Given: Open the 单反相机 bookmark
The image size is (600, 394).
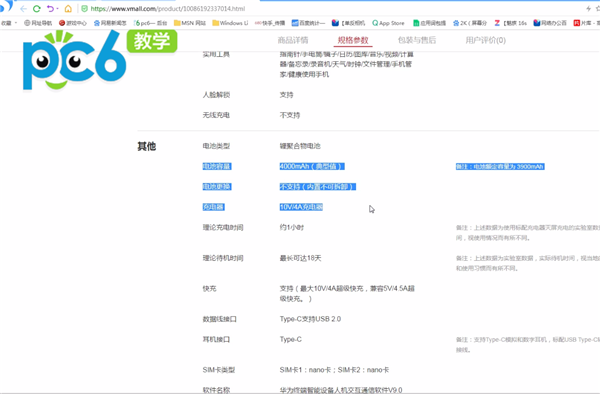Looking at the screenshot, I should coord(348,23).
